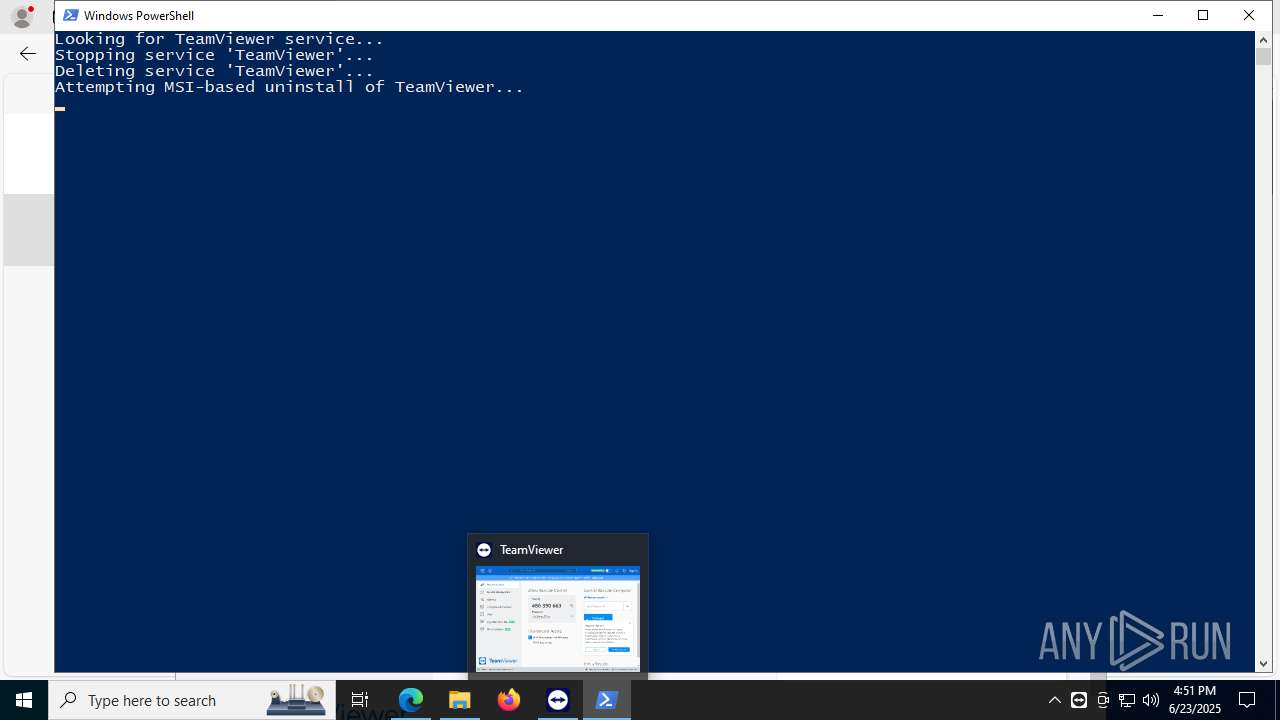The image size is (1280, 720).
Task: Open File Explorer from taskbar
Action: pyautogui.click(x=460, y=700)
